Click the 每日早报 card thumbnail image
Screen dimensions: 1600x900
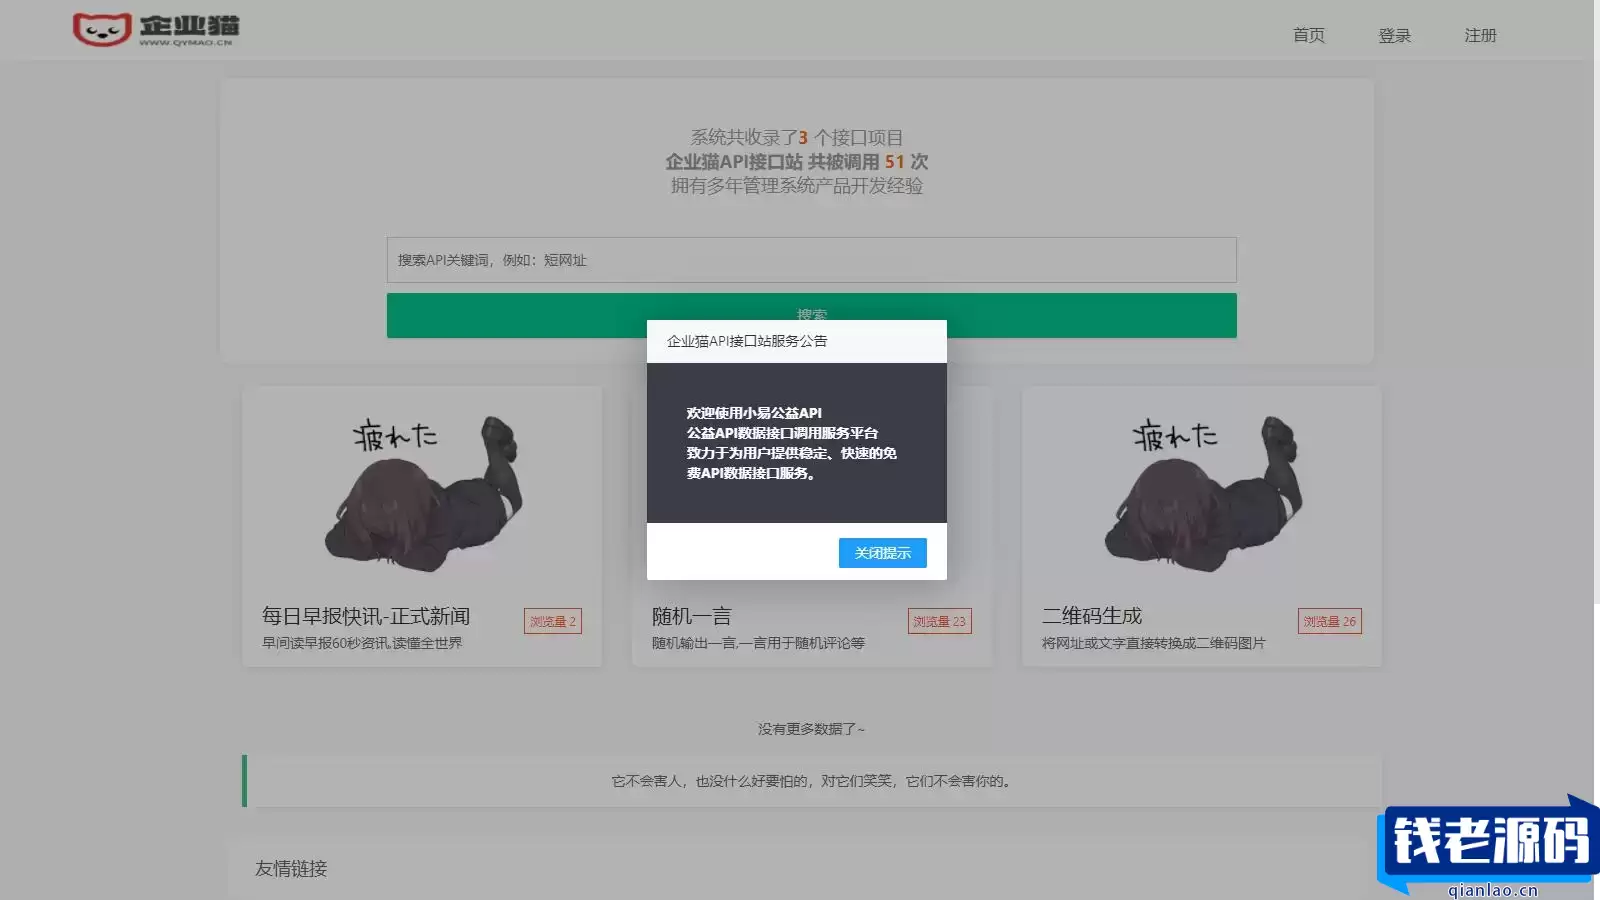[422, 494]
